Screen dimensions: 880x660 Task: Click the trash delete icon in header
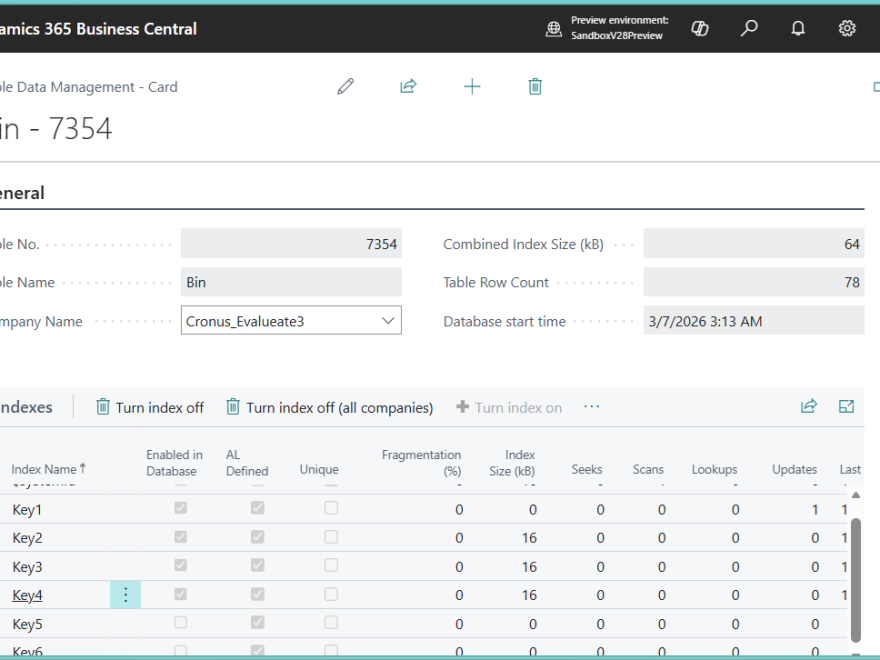coord(535,87)
